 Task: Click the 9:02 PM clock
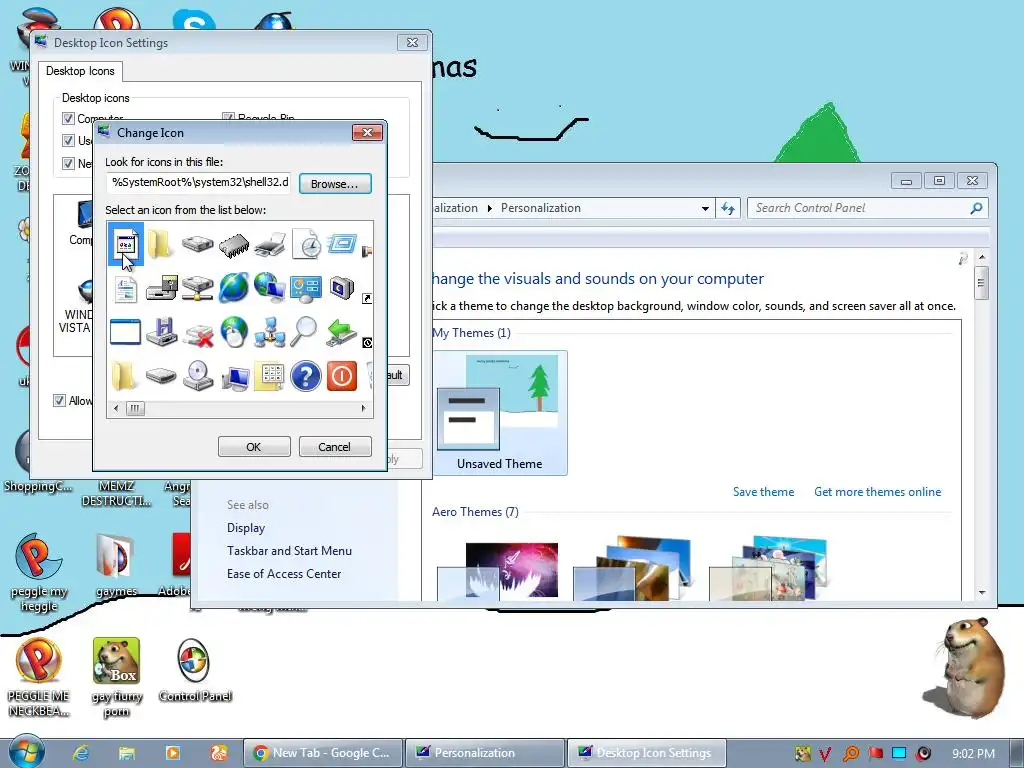[973, 754]
